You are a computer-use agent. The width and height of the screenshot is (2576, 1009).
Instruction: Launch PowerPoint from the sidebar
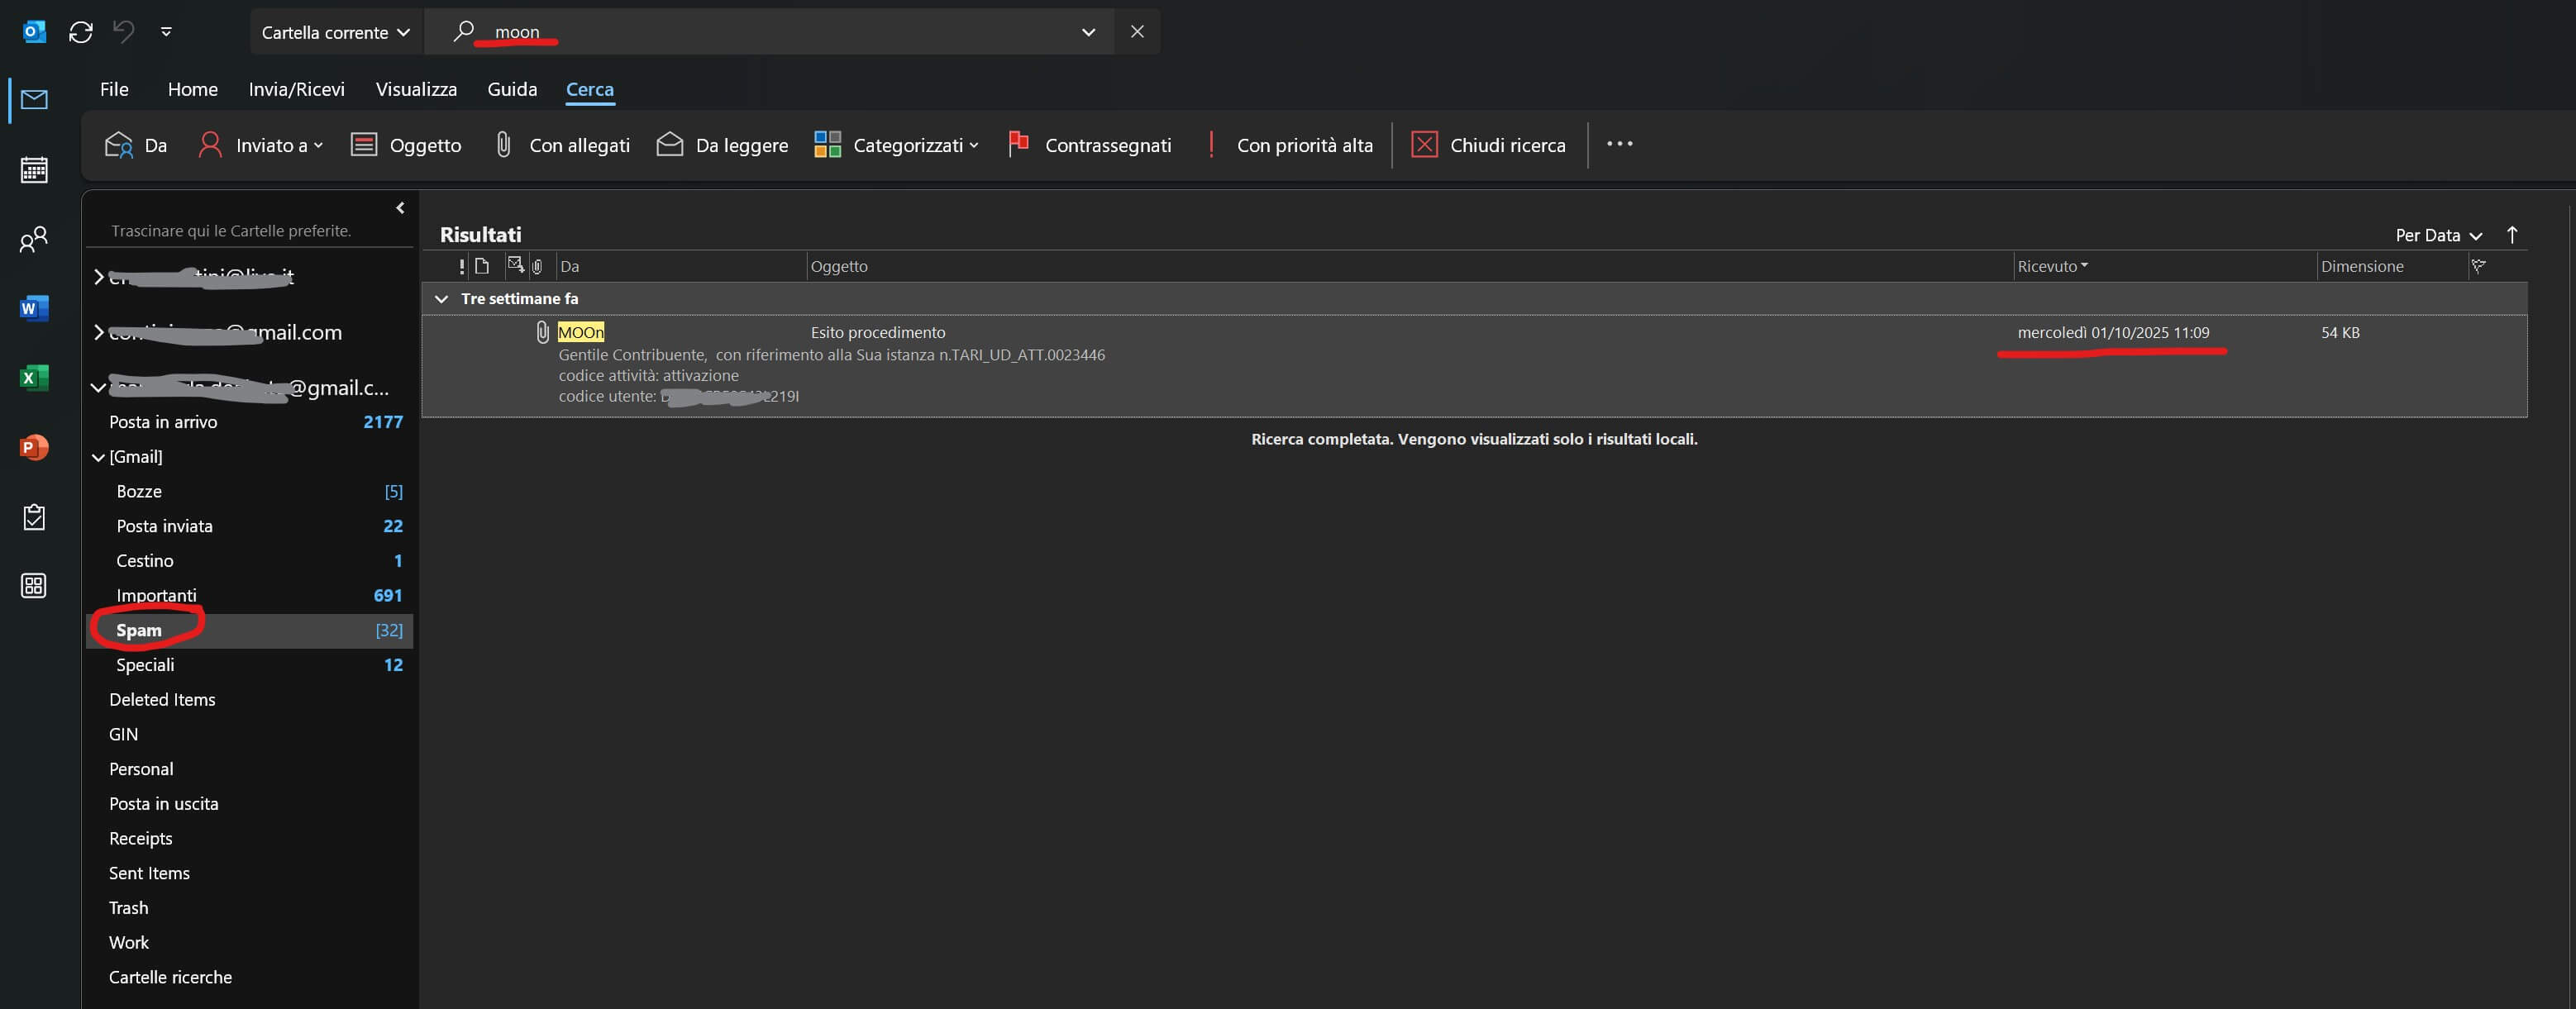click(34, 447)
